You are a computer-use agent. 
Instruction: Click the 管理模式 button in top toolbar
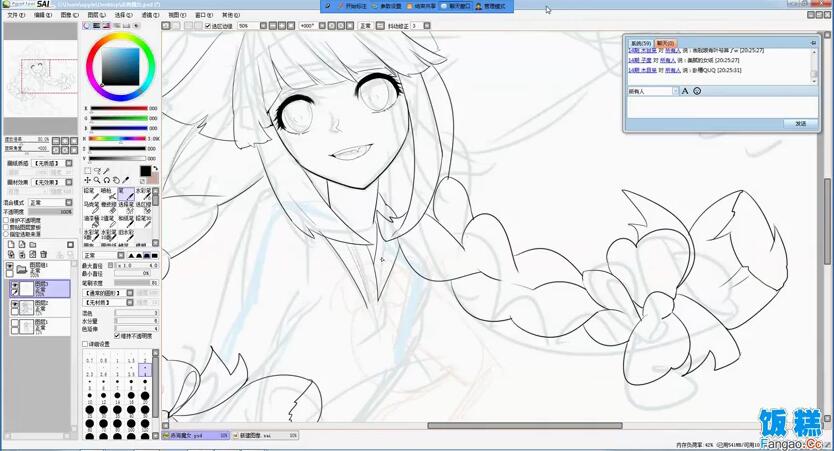pos(490,6)
